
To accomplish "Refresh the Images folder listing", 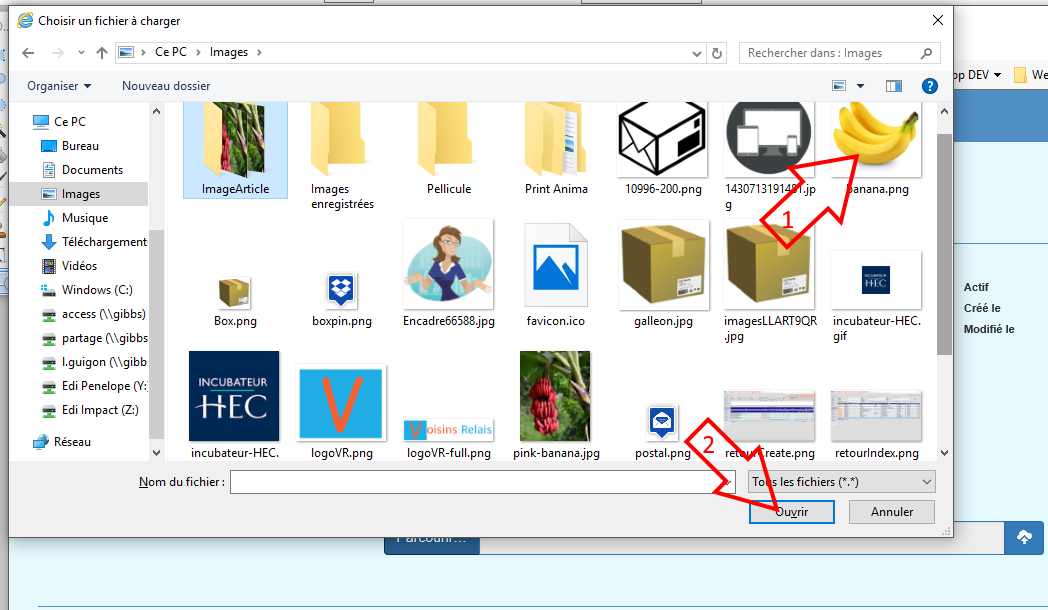I will 716,53.
